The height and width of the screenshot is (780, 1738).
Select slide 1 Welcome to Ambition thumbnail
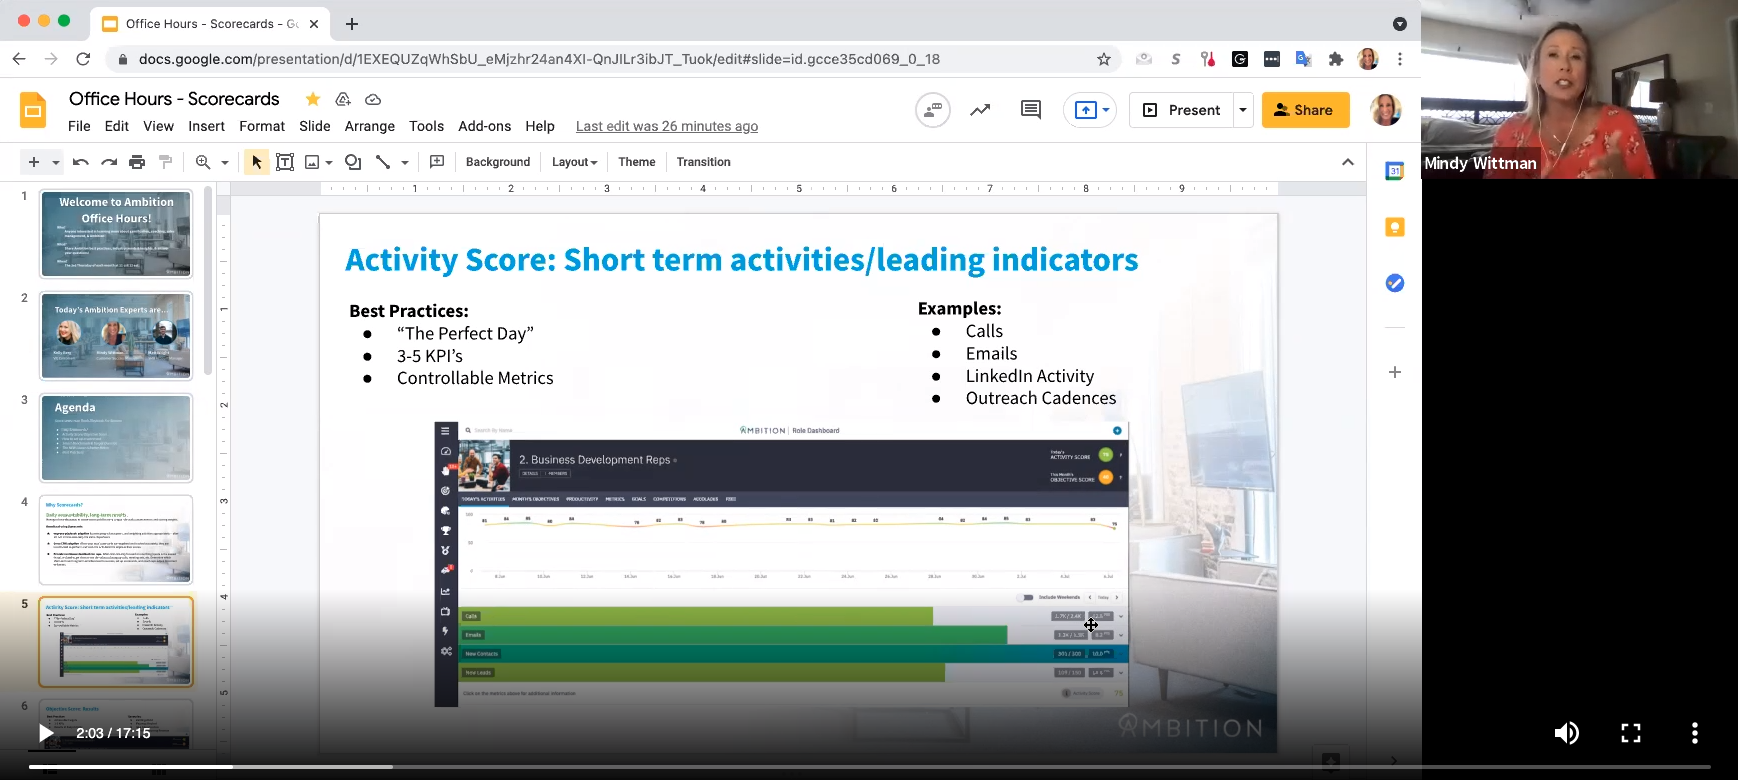(x=116, y=234)
